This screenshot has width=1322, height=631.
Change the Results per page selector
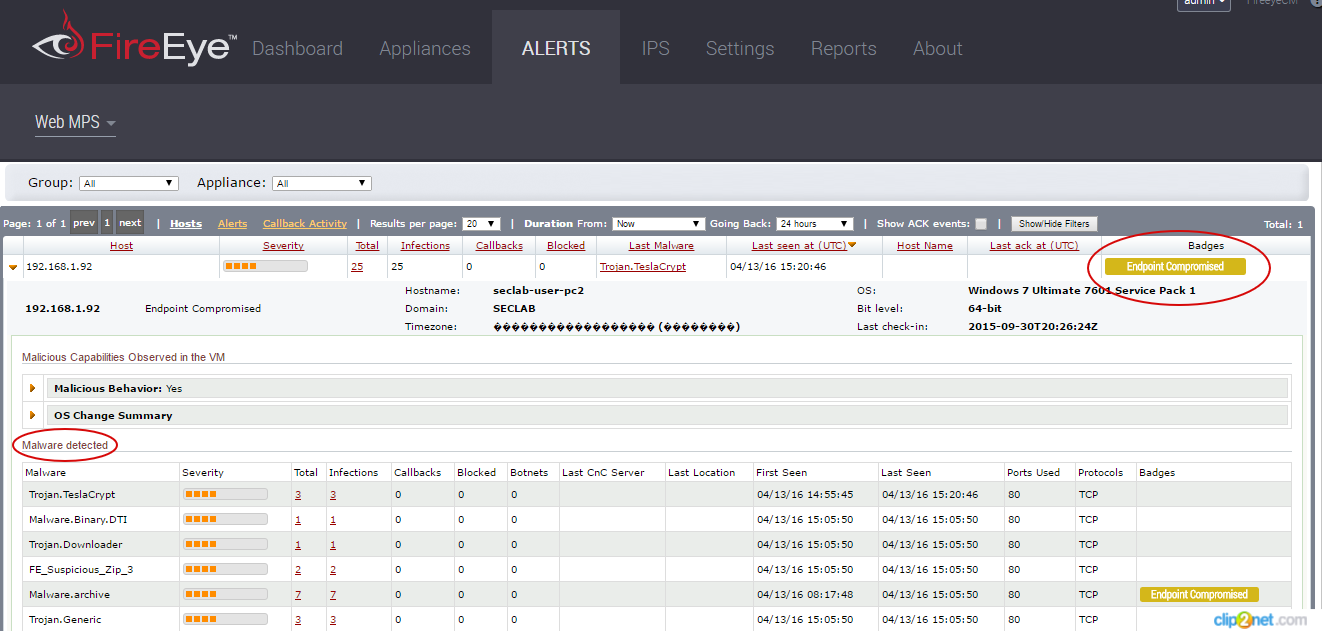coord(479,223)
